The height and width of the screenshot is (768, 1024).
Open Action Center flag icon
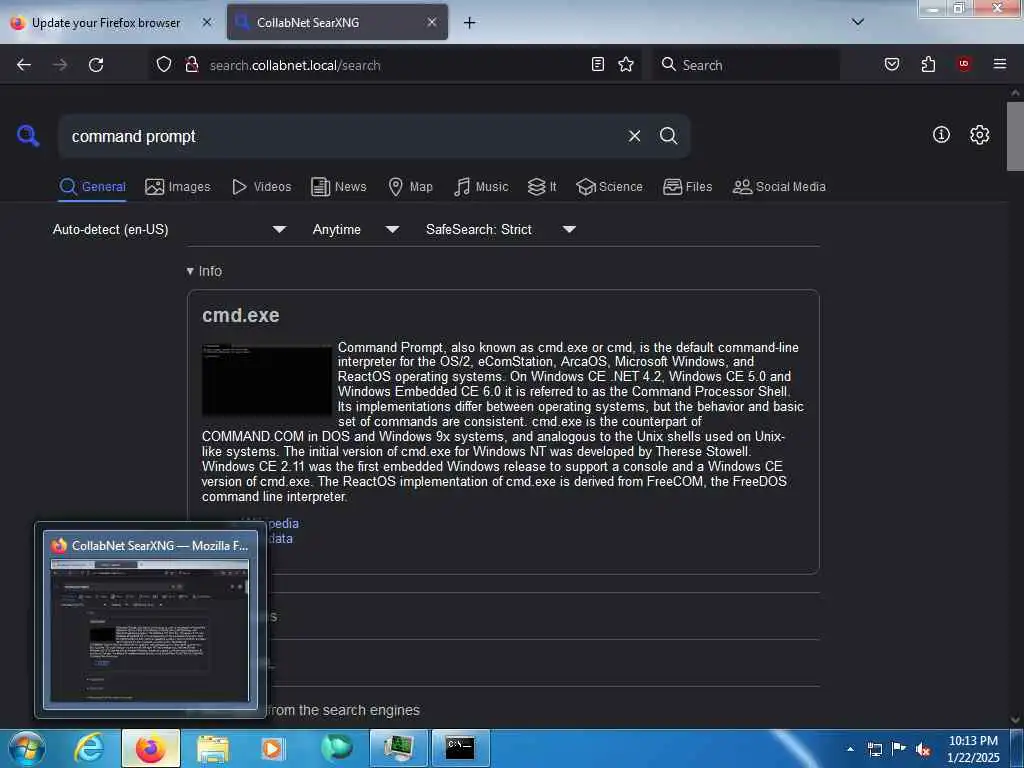[899, 749]
